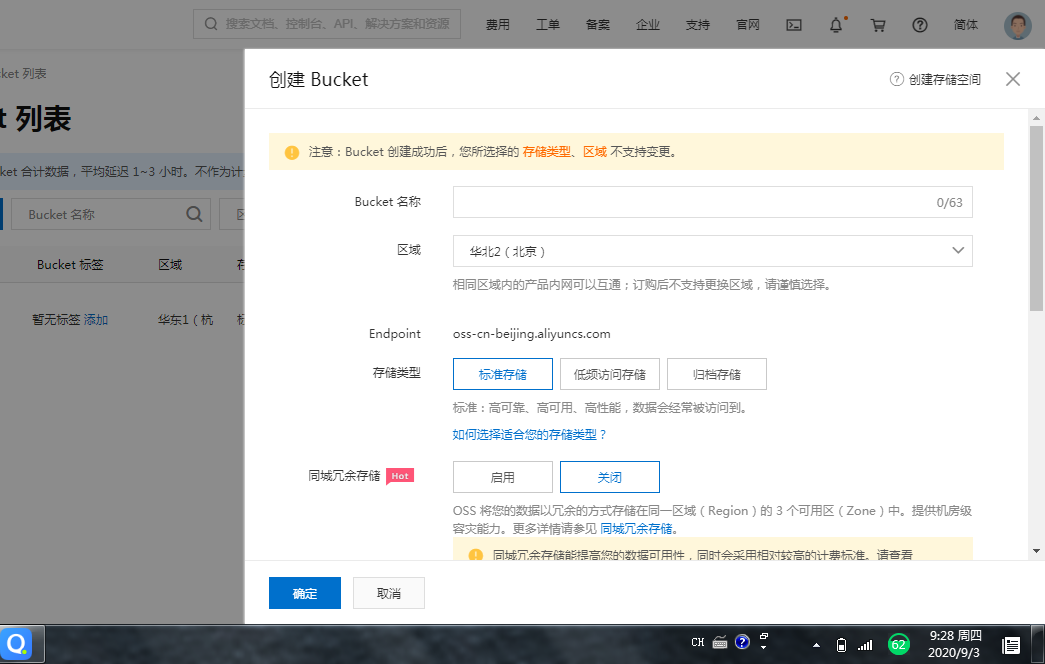
Task: Open the 同城冗余存储 documentation link
Action: pyautogui.click(x=636, y=529)
